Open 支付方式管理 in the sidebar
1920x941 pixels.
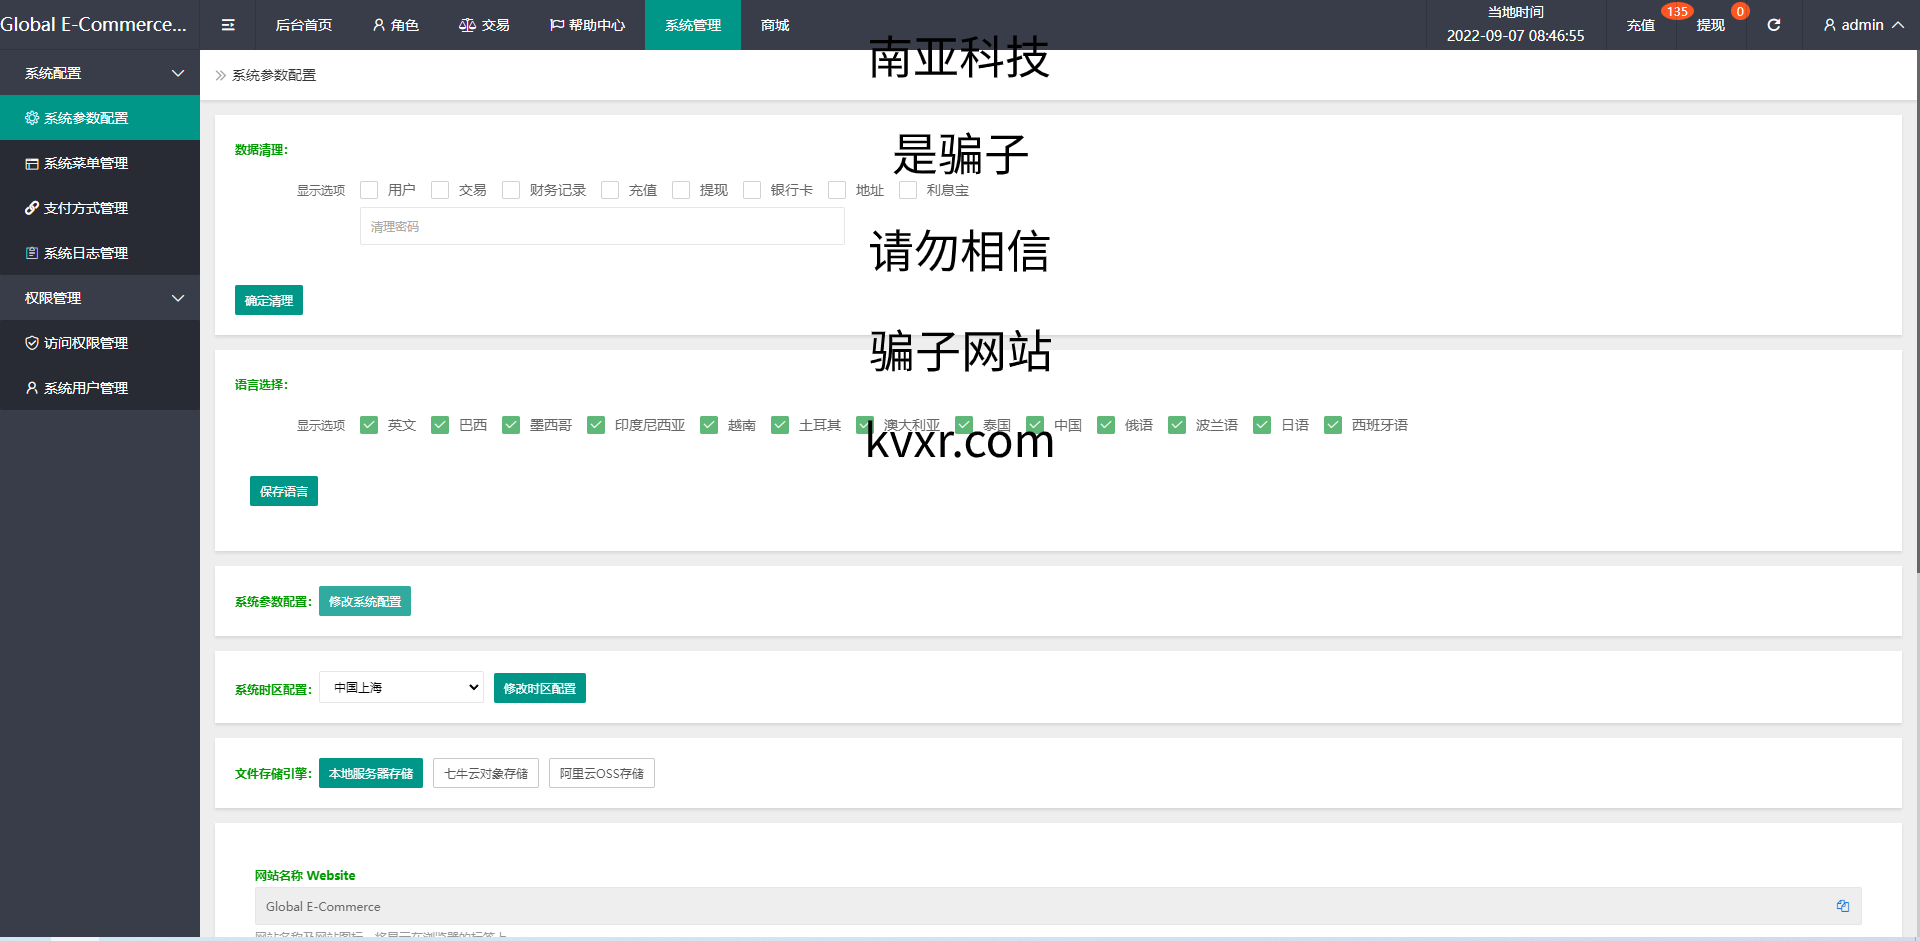tap(100, 208)
